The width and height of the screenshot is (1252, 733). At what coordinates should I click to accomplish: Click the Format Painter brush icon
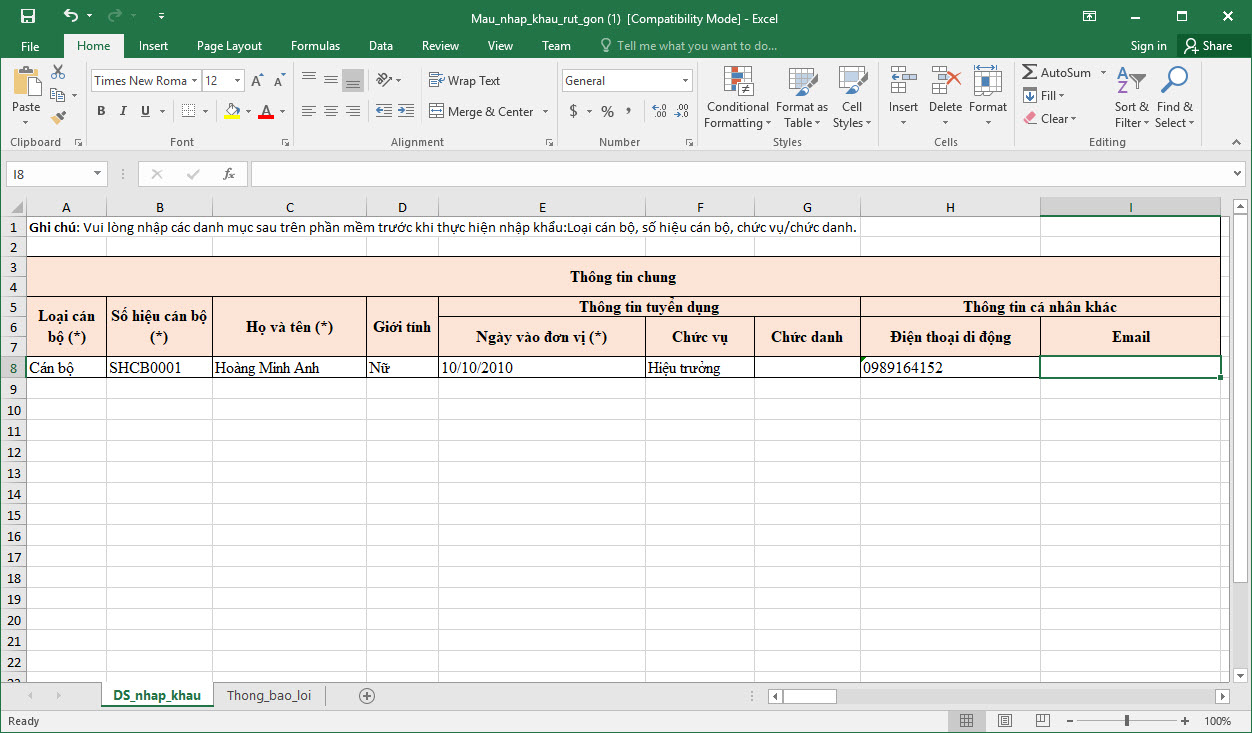tap(58, 117)
